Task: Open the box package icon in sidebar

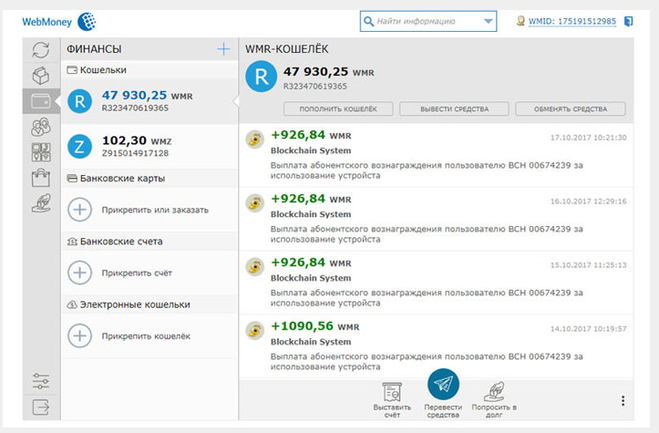Action: click(x=41, y=76)
